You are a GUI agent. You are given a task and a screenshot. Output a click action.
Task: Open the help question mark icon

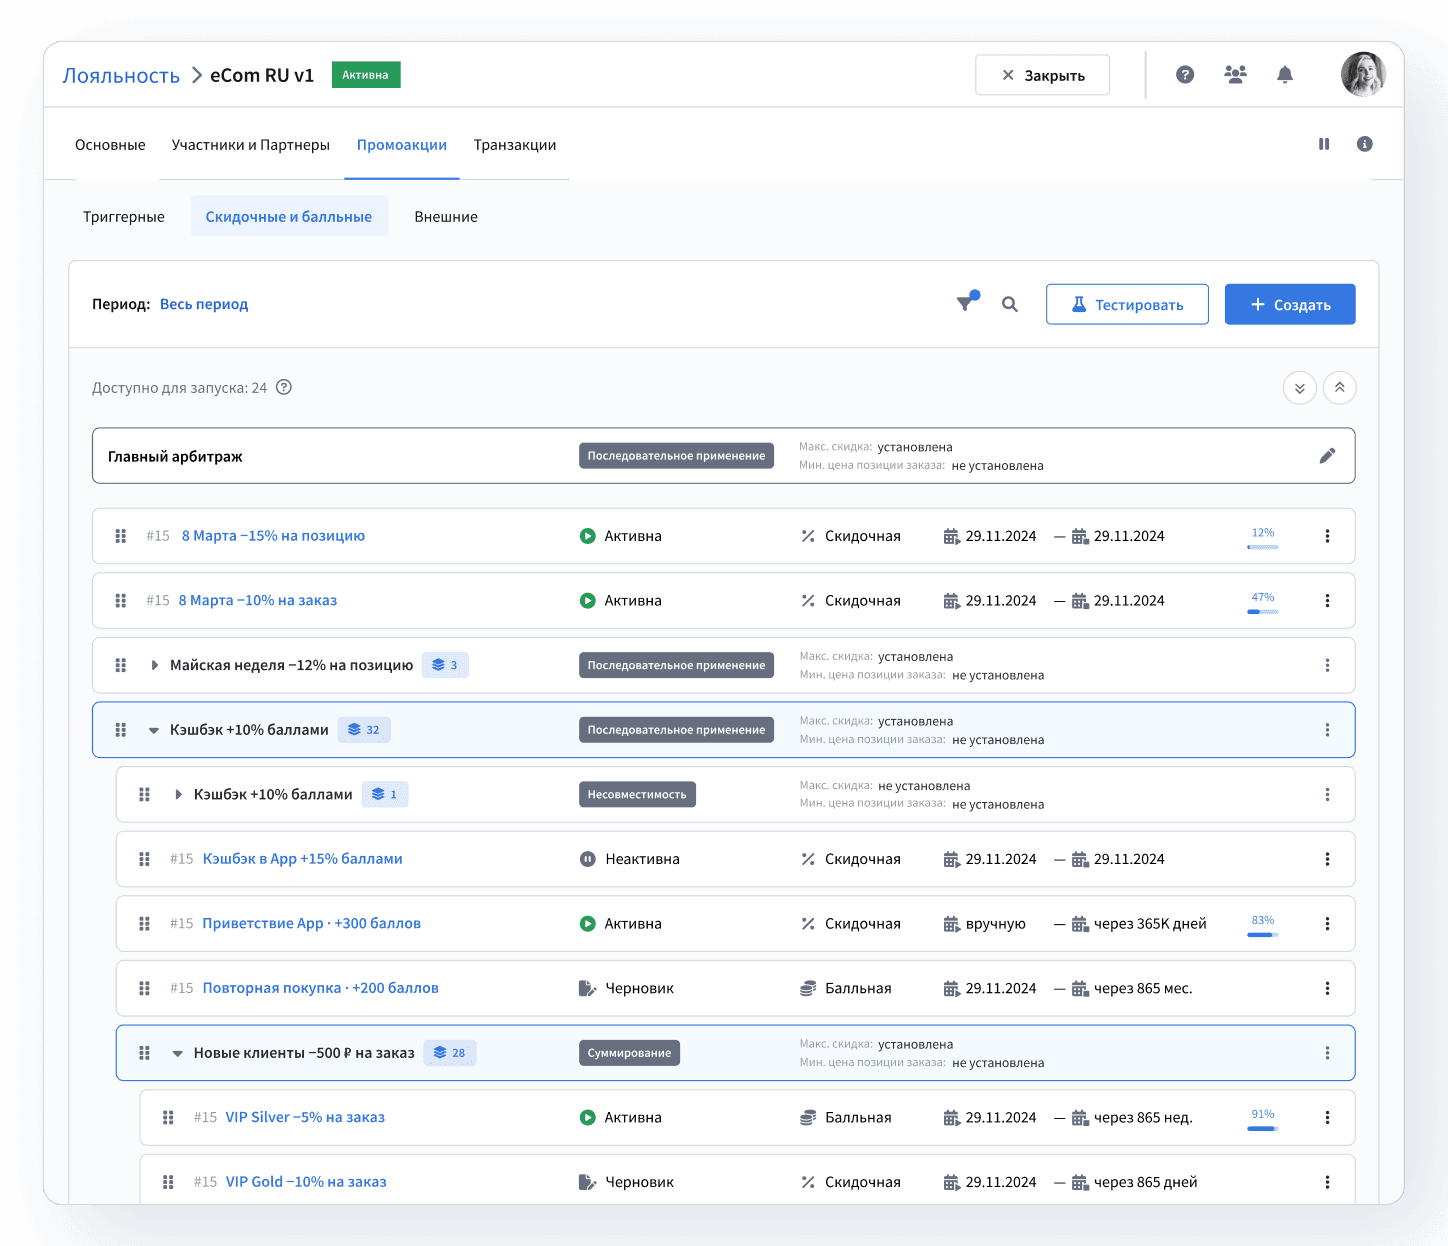click(x=1185, y=74)
